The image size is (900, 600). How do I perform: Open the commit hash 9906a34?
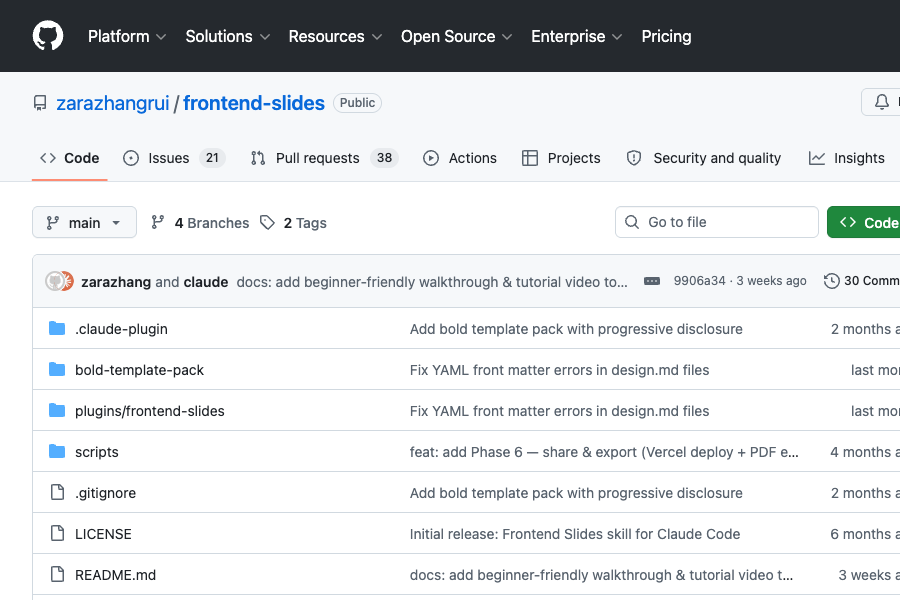point(699,281)
